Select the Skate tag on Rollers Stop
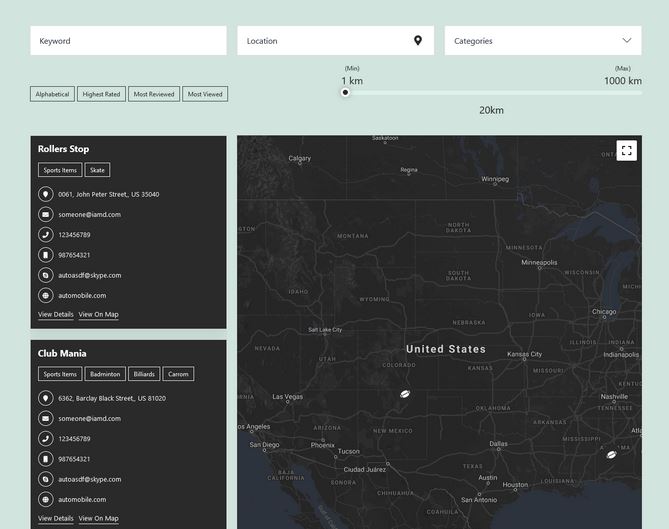Screen dimensions: 669x529 coord(97,170)
